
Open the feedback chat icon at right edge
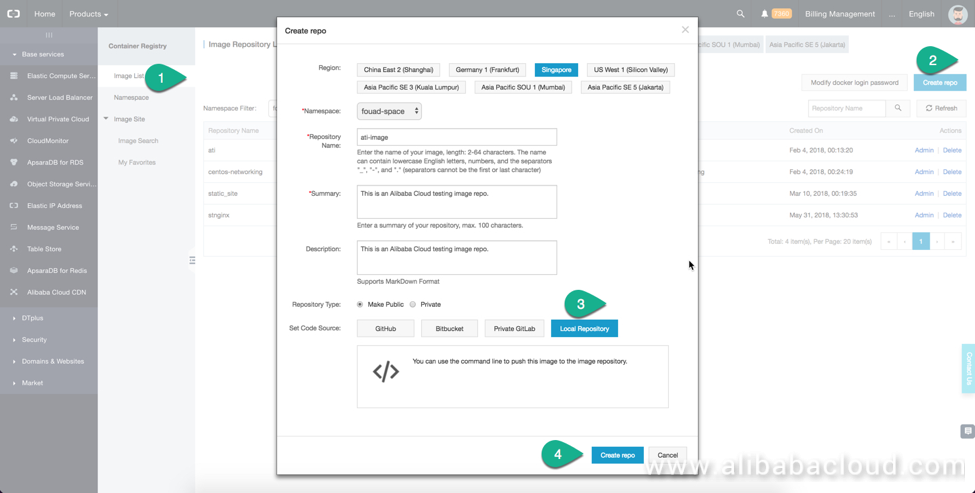coord(967,431)
